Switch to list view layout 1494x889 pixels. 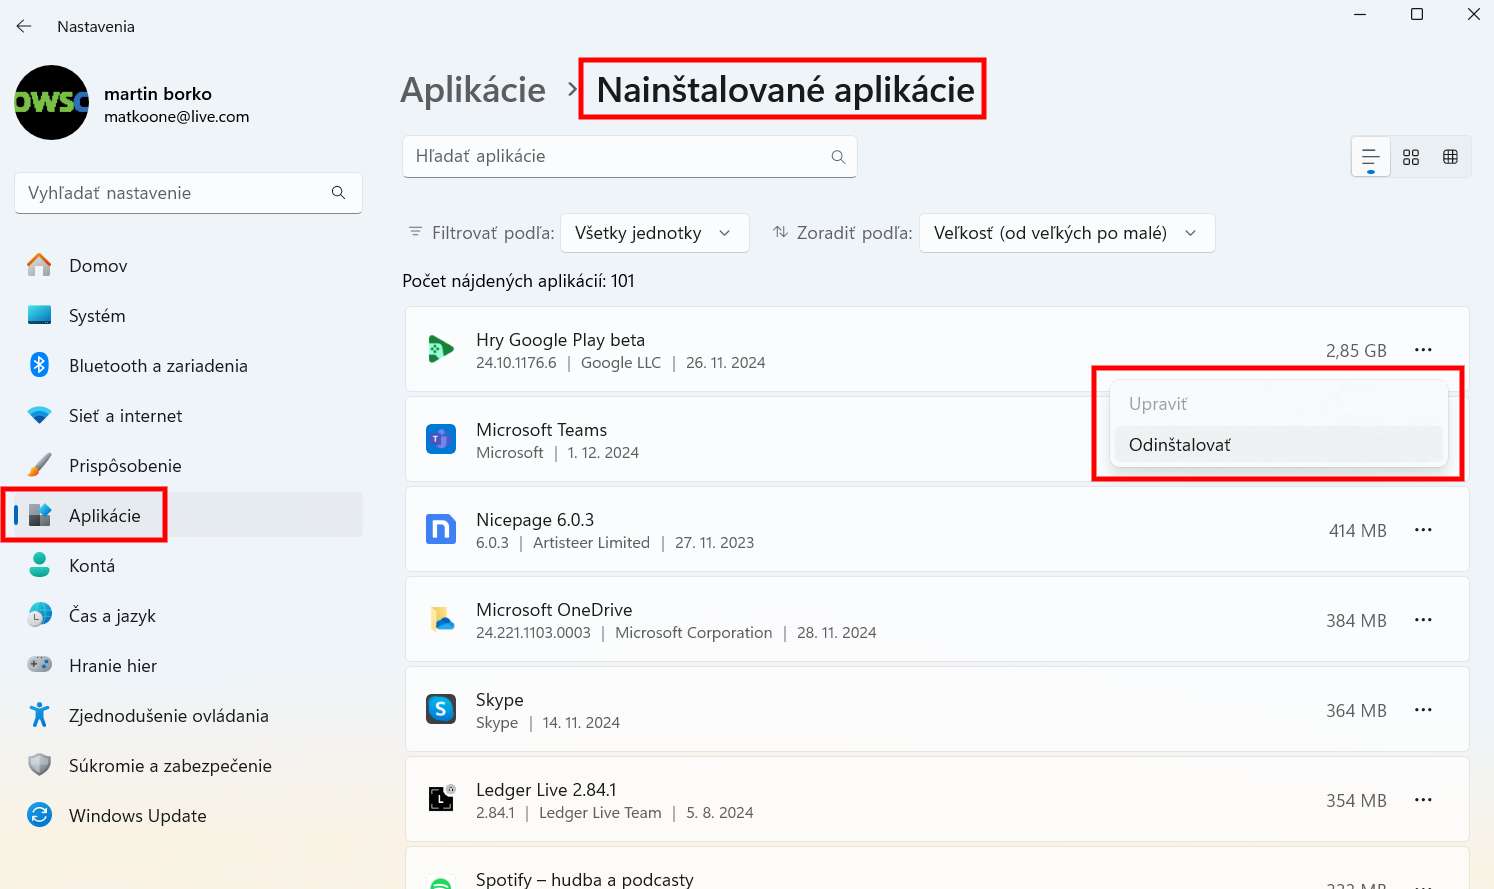(x=1371, y=157)
